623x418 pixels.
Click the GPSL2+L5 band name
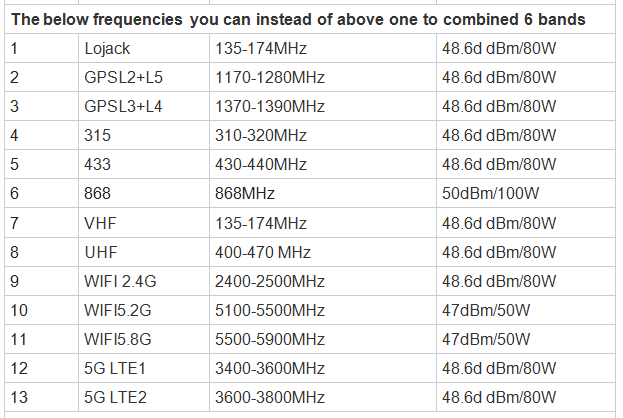click(x=123, y=77)
